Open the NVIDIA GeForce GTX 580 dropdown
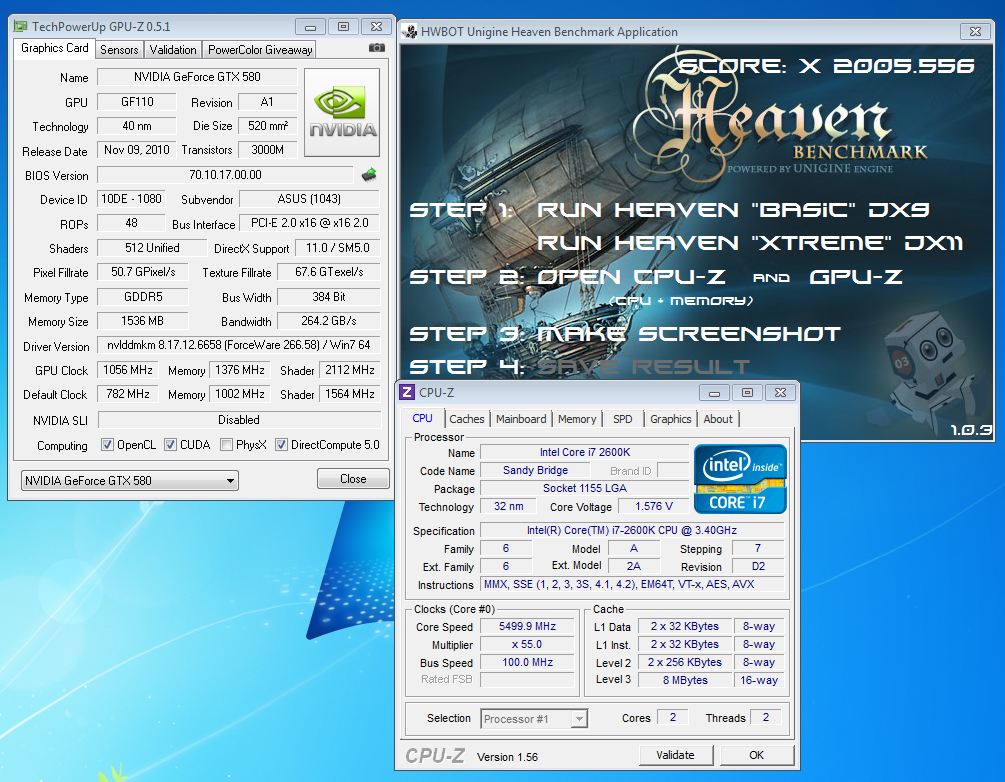This screenshot has width=1005, height=782. pos(130,481)
